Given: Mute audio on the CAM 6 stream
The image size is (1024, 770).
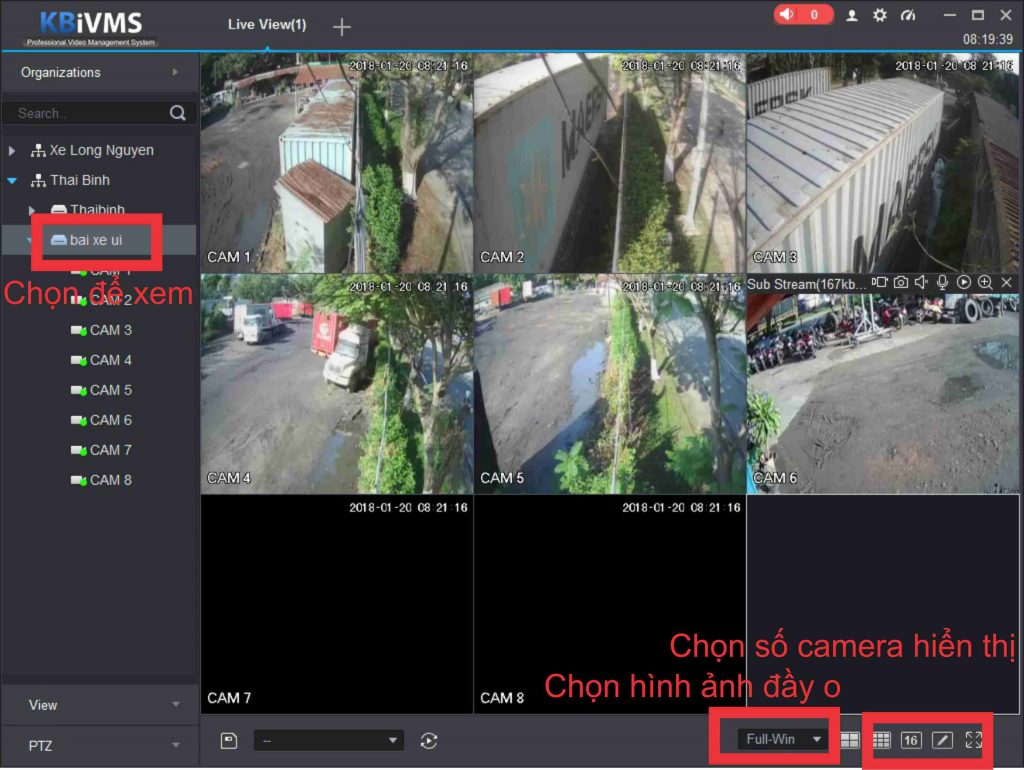Looking at the screenshot, I should 922,283.
